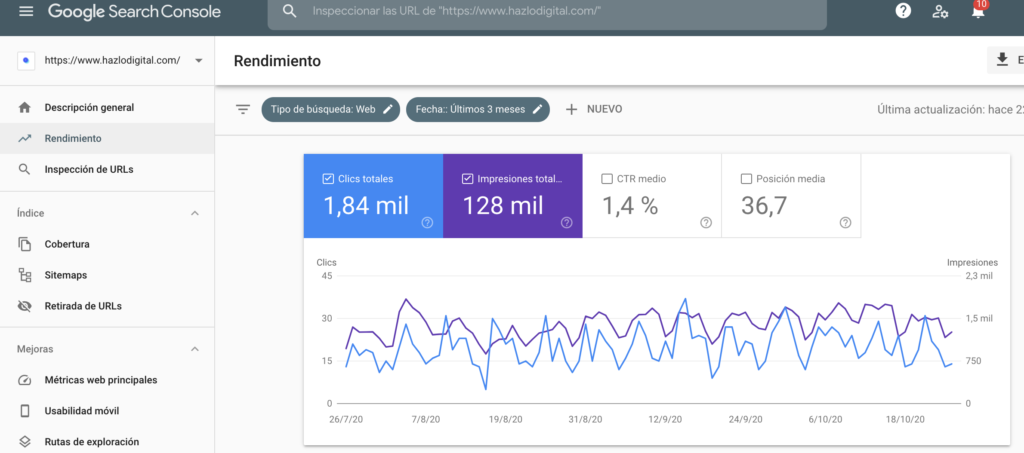Click the export download icon
This screenshot has height=453, width=1024.
1002,60
